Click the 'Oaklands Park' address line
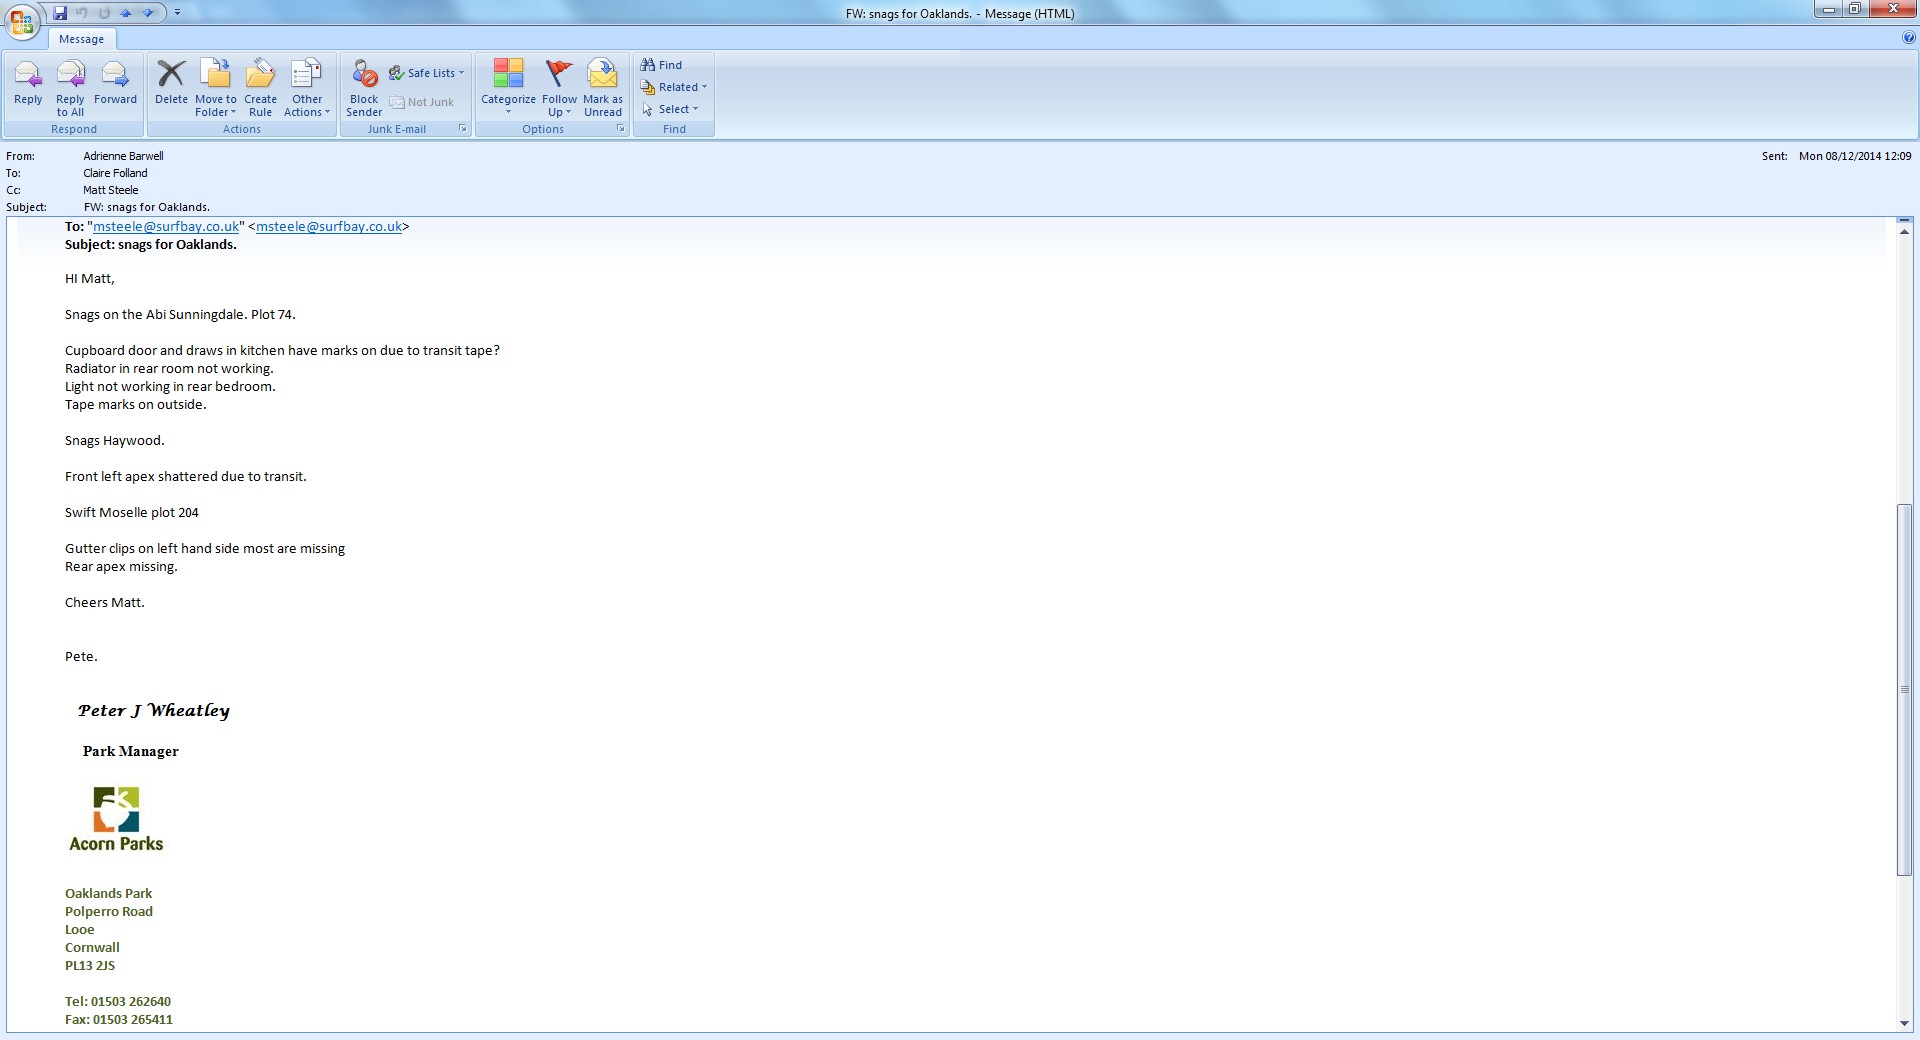The image size is (1920, 1040). (x=109, y=894)
